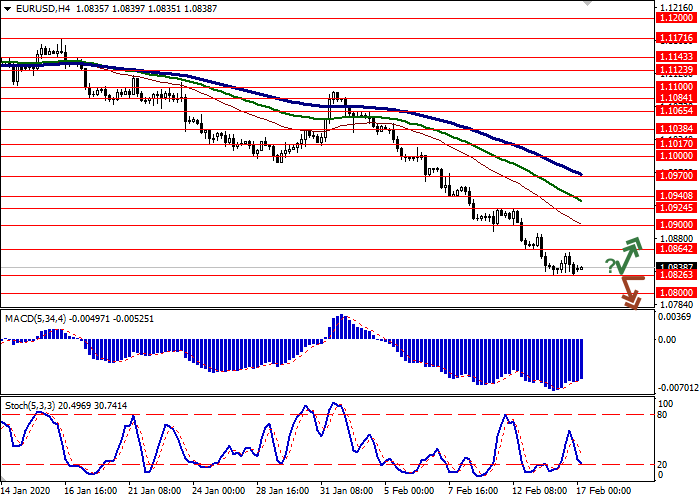The image size is (700, 500).
Task: Click the green question mark symbol
Action: point(610,264)
